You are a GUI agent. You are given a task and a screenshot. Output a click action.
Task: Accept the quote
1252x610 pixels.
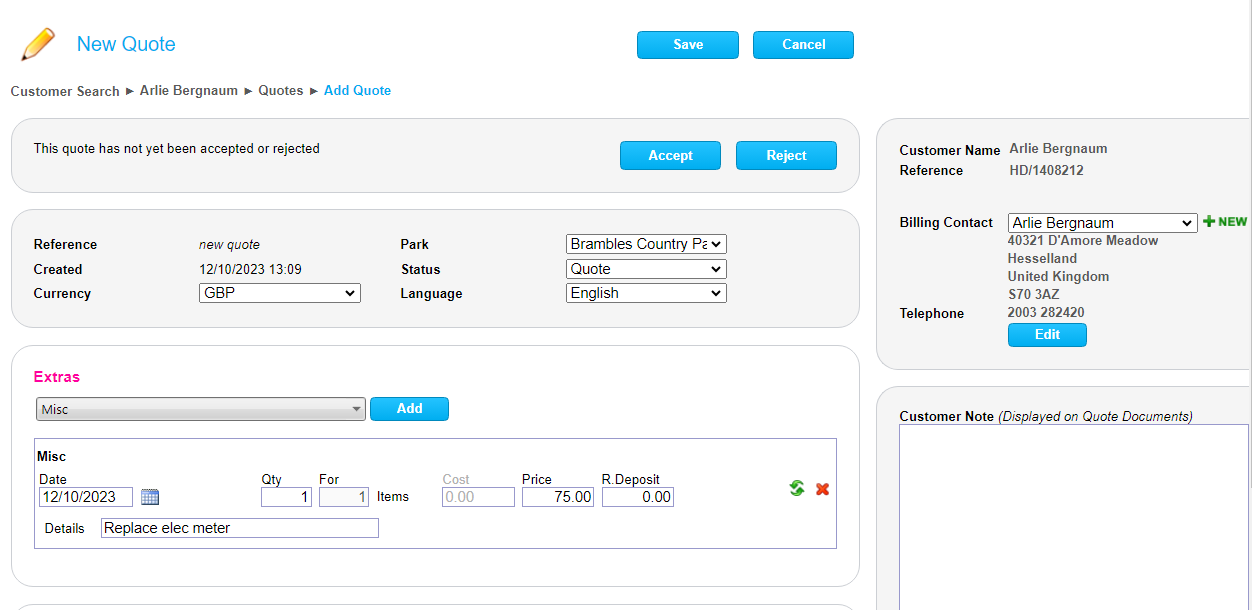670,156
